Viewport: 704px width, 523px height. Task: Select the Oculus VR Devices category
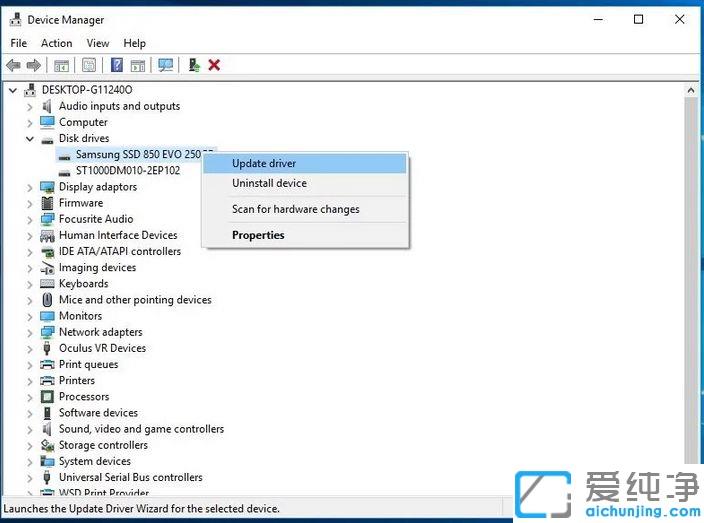(102, 348)
